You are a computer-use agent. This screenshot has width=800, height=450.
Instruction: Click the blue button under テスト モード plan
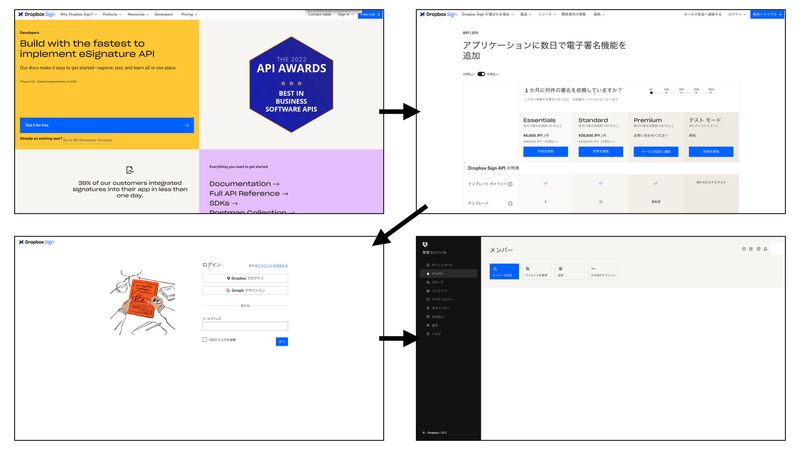click(711, 152)
